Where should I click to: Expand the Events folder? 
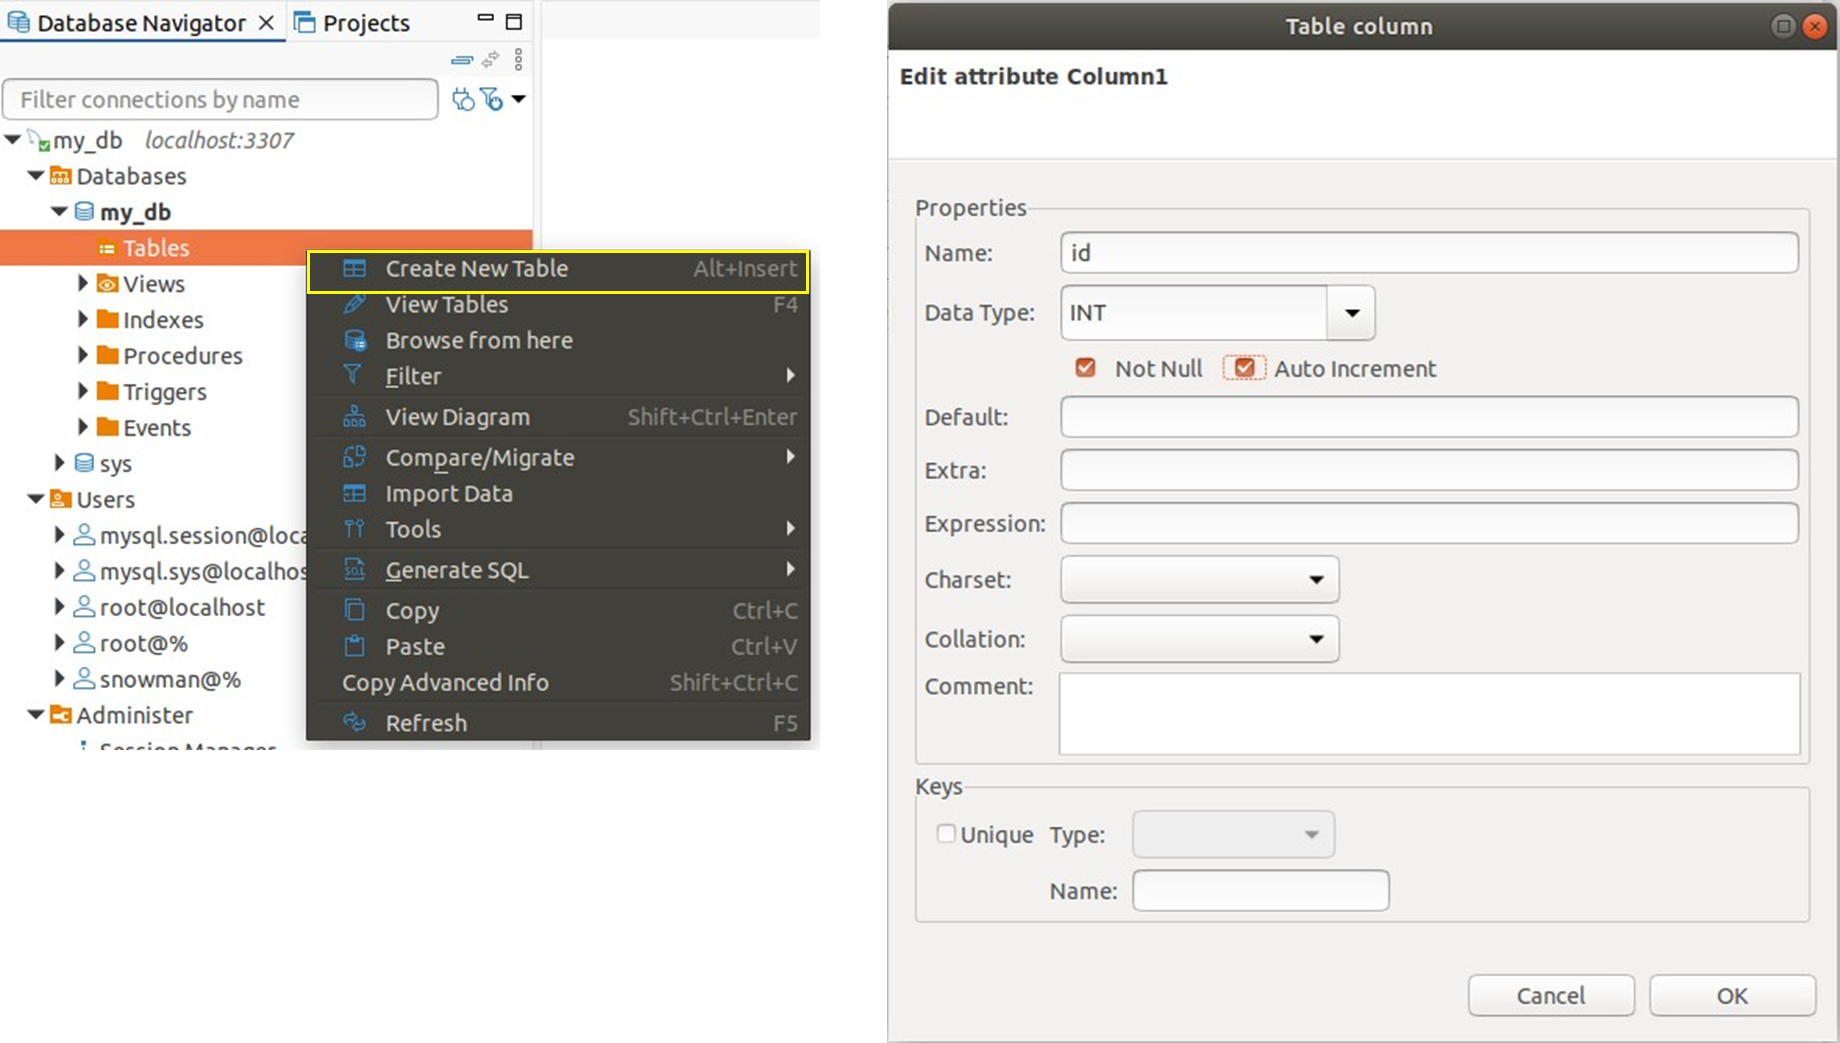click(83, 428)
